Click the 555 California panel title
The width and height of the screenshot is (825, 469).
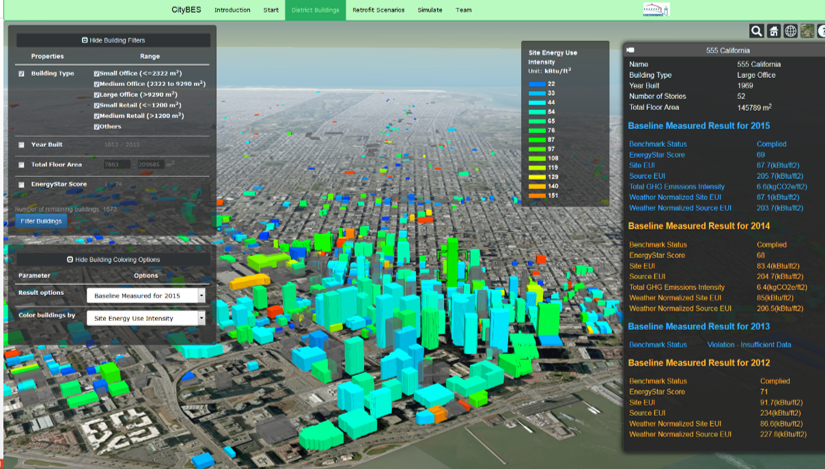point(728,51)
